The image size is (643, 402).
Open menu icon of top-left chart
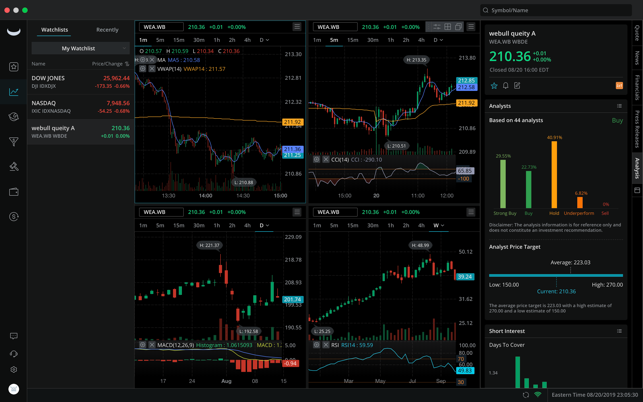coord(297,27)
